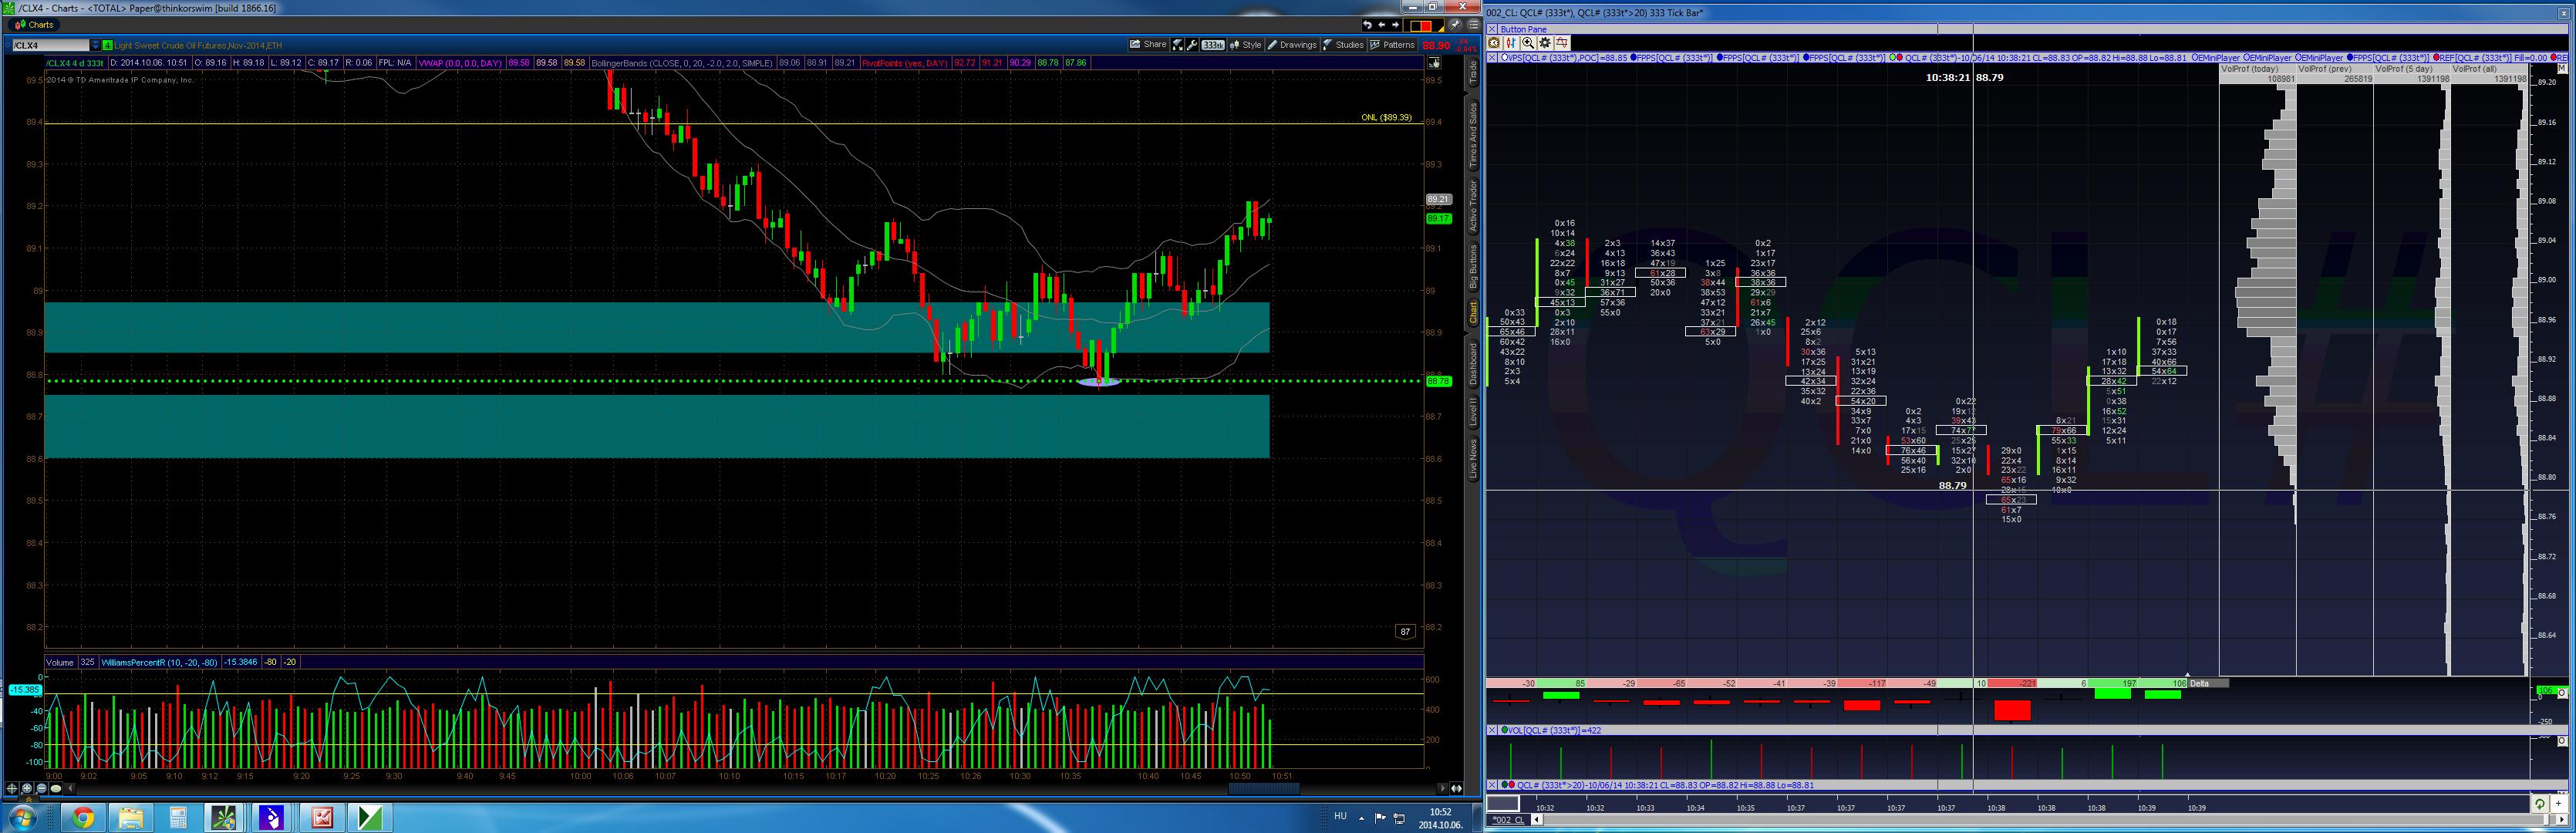Open the Studies menu
The image size is (2576, 833).
coord(1344,45)
